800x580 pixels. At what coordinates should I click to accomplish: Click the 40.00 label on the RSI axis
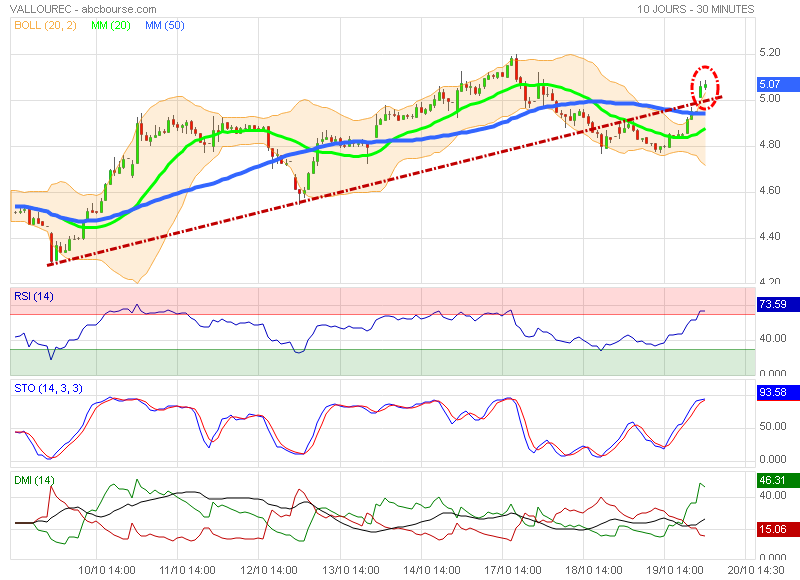pyautogui.click(x=773, y=338)
